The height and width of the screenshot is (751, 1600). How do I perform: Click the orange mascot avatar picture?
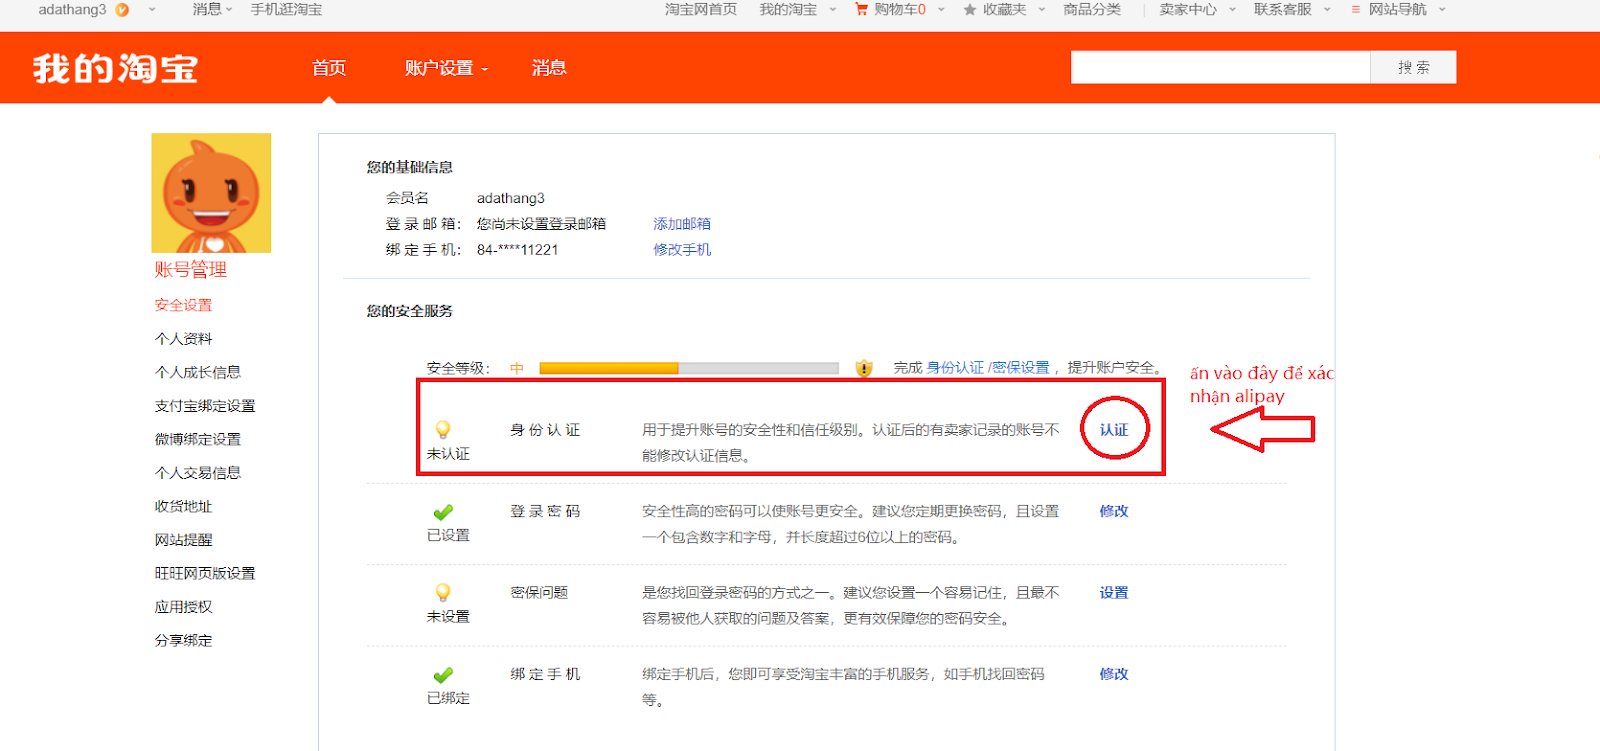(211, 193)
